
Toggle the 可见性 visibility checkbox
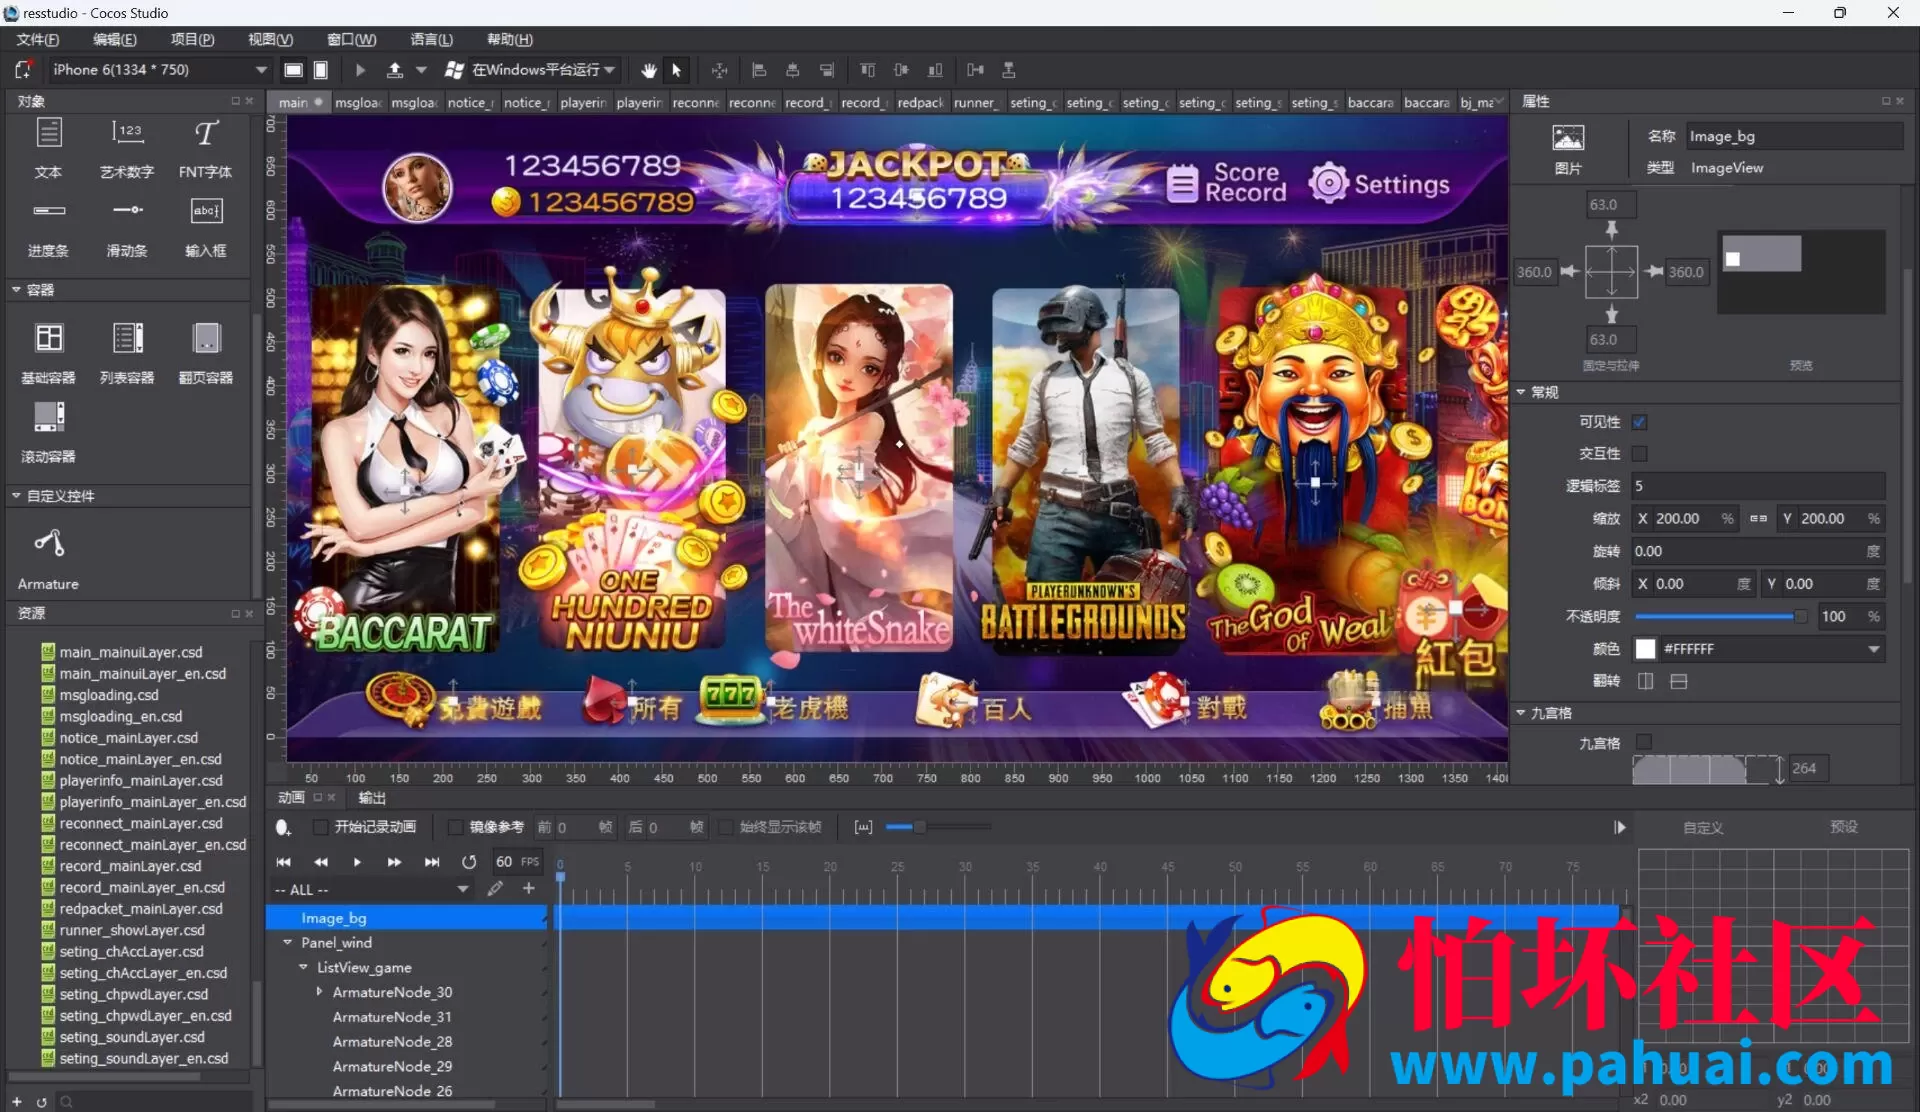pos(1640,422)
